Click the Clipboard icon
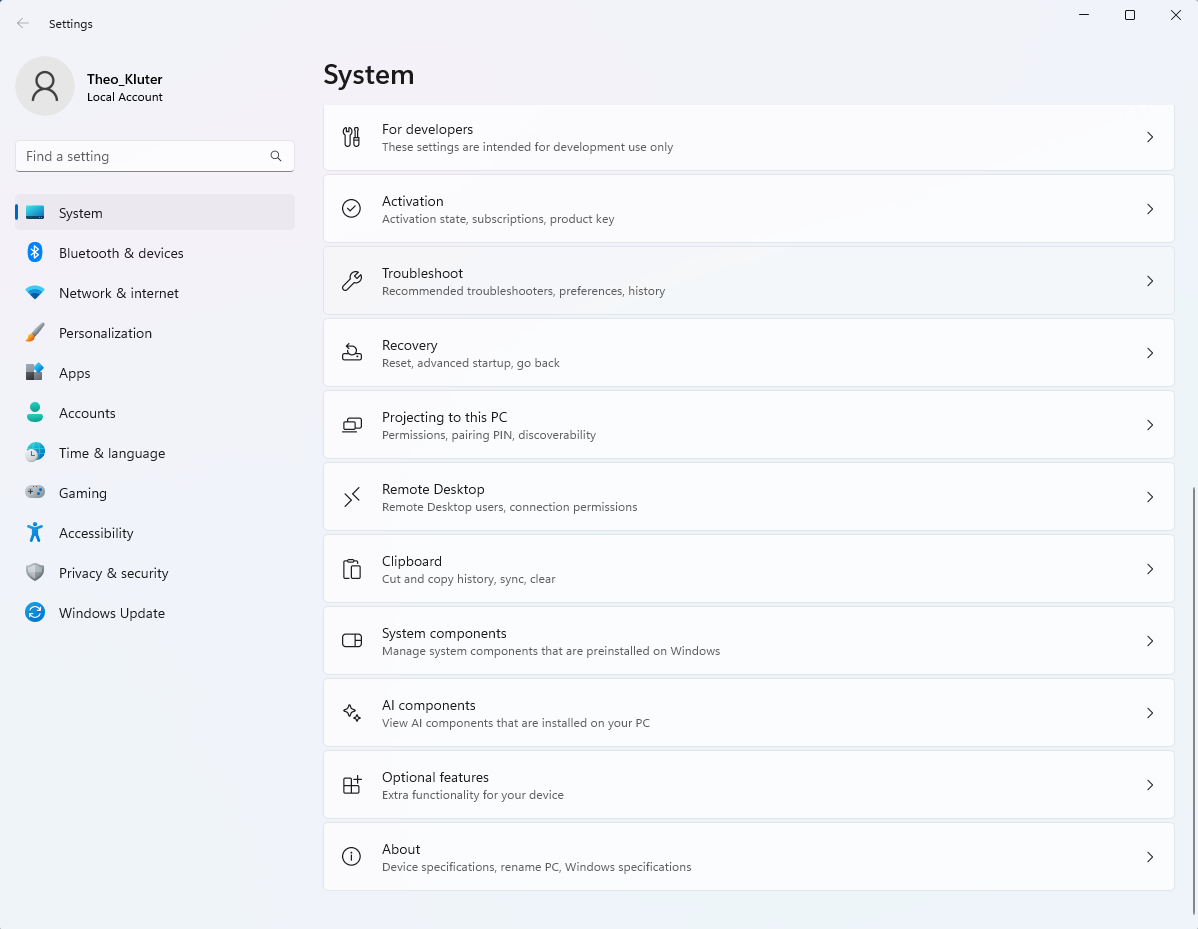The image size is (1198, 929). pyautogui.click(x=351, y=569)
